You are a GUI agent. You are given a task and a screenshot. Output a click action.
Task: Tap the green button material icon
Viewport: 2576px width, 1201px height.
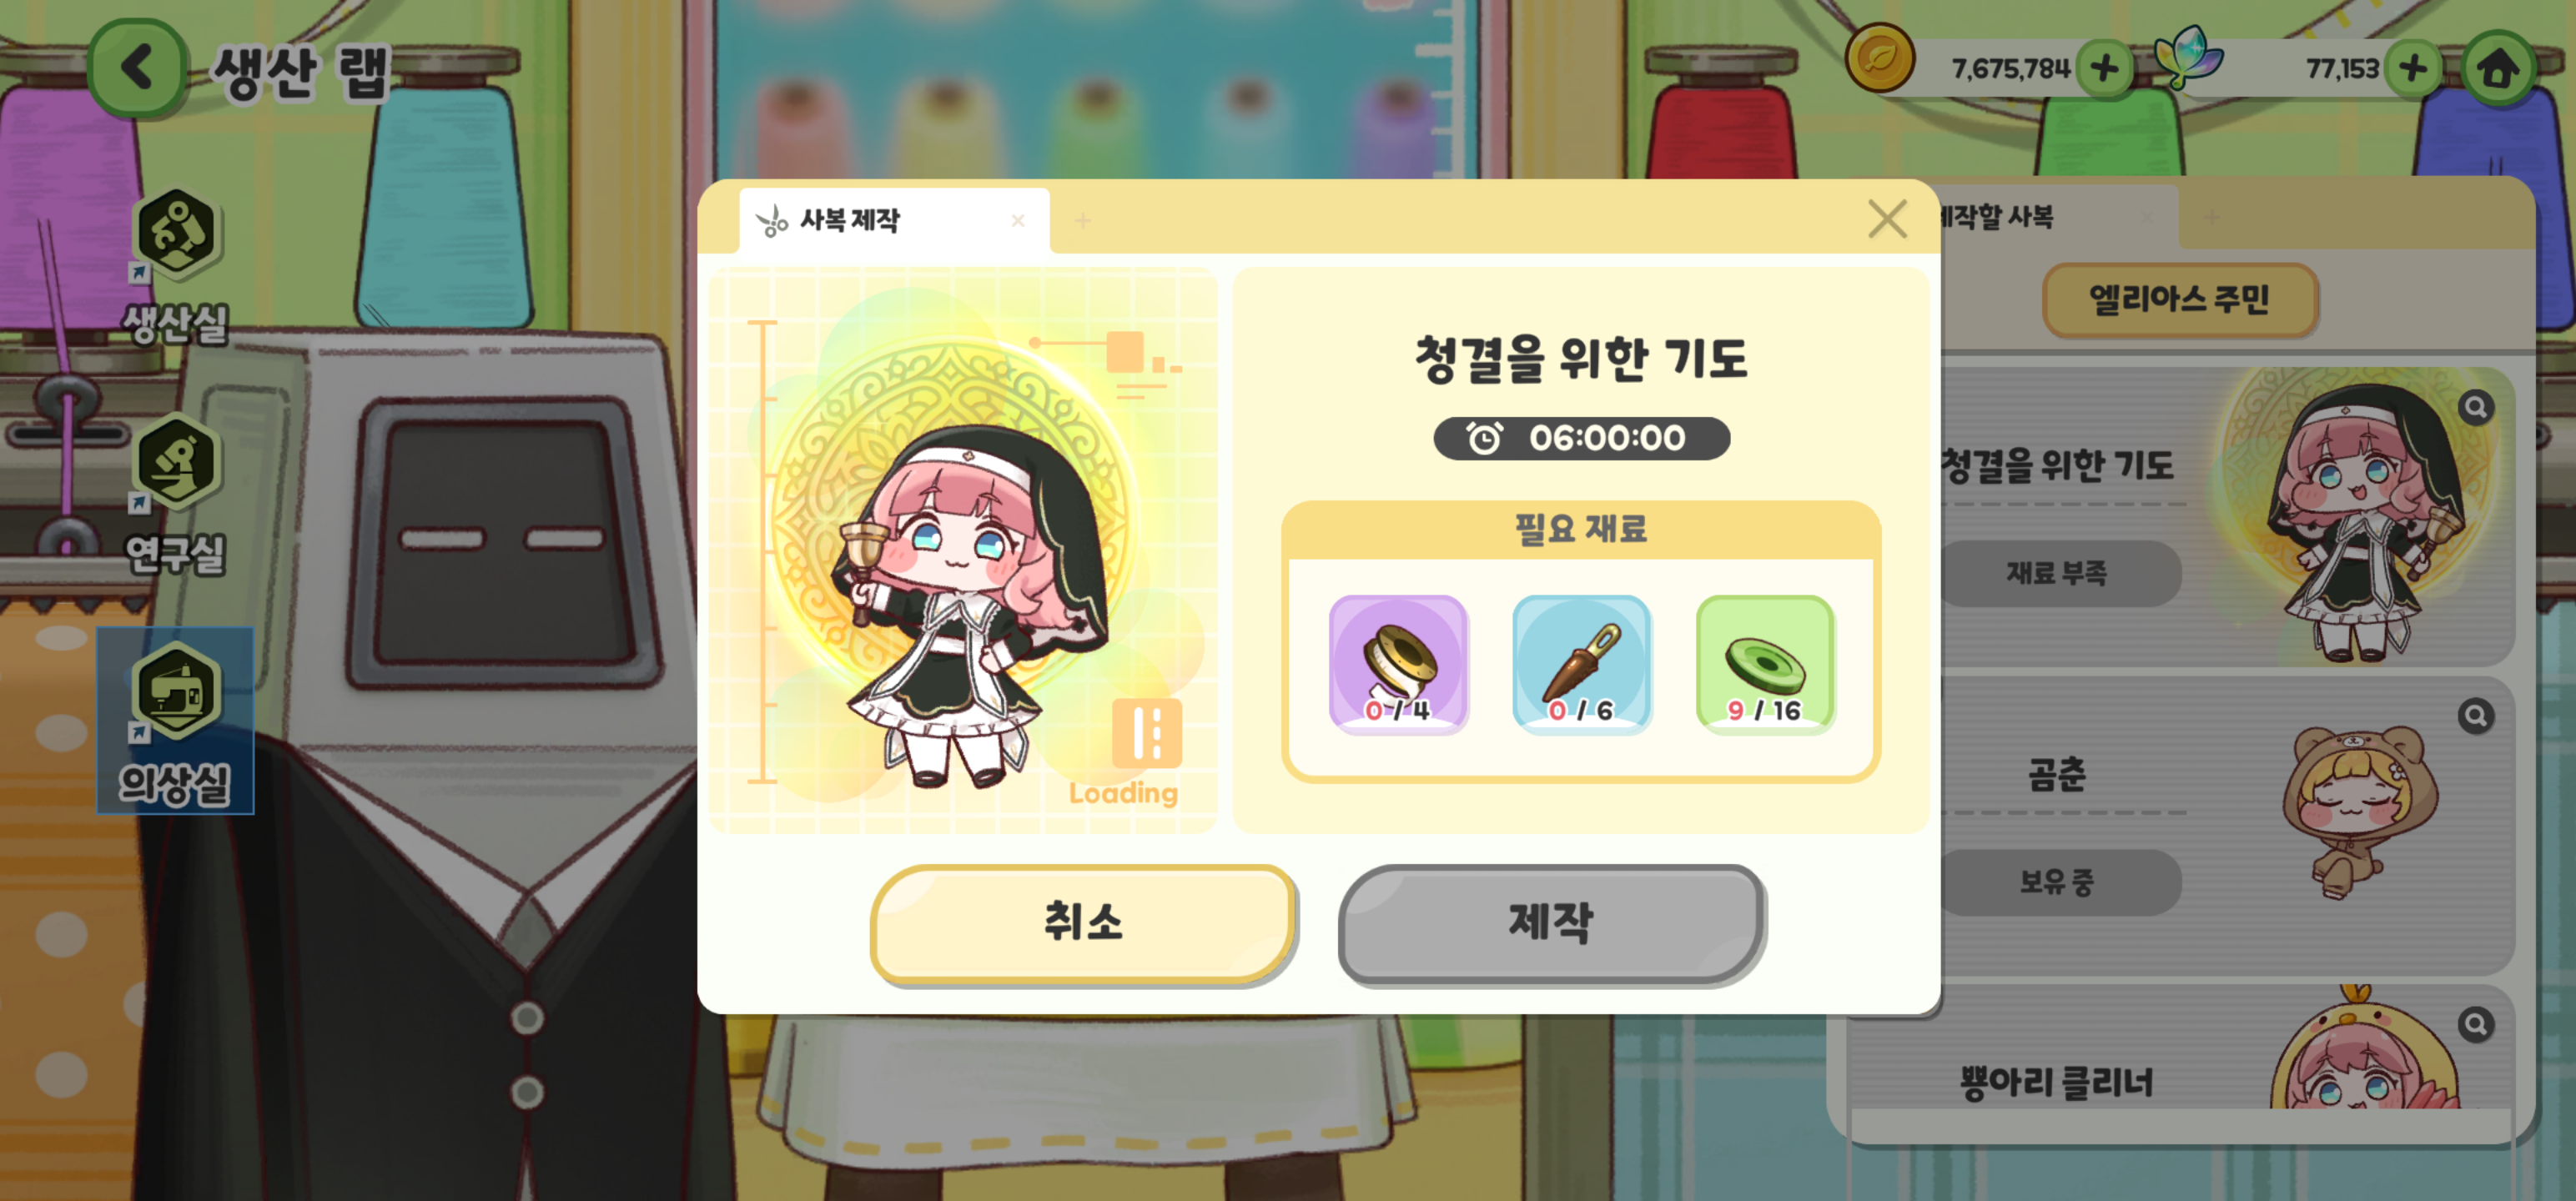point(1765,664)
